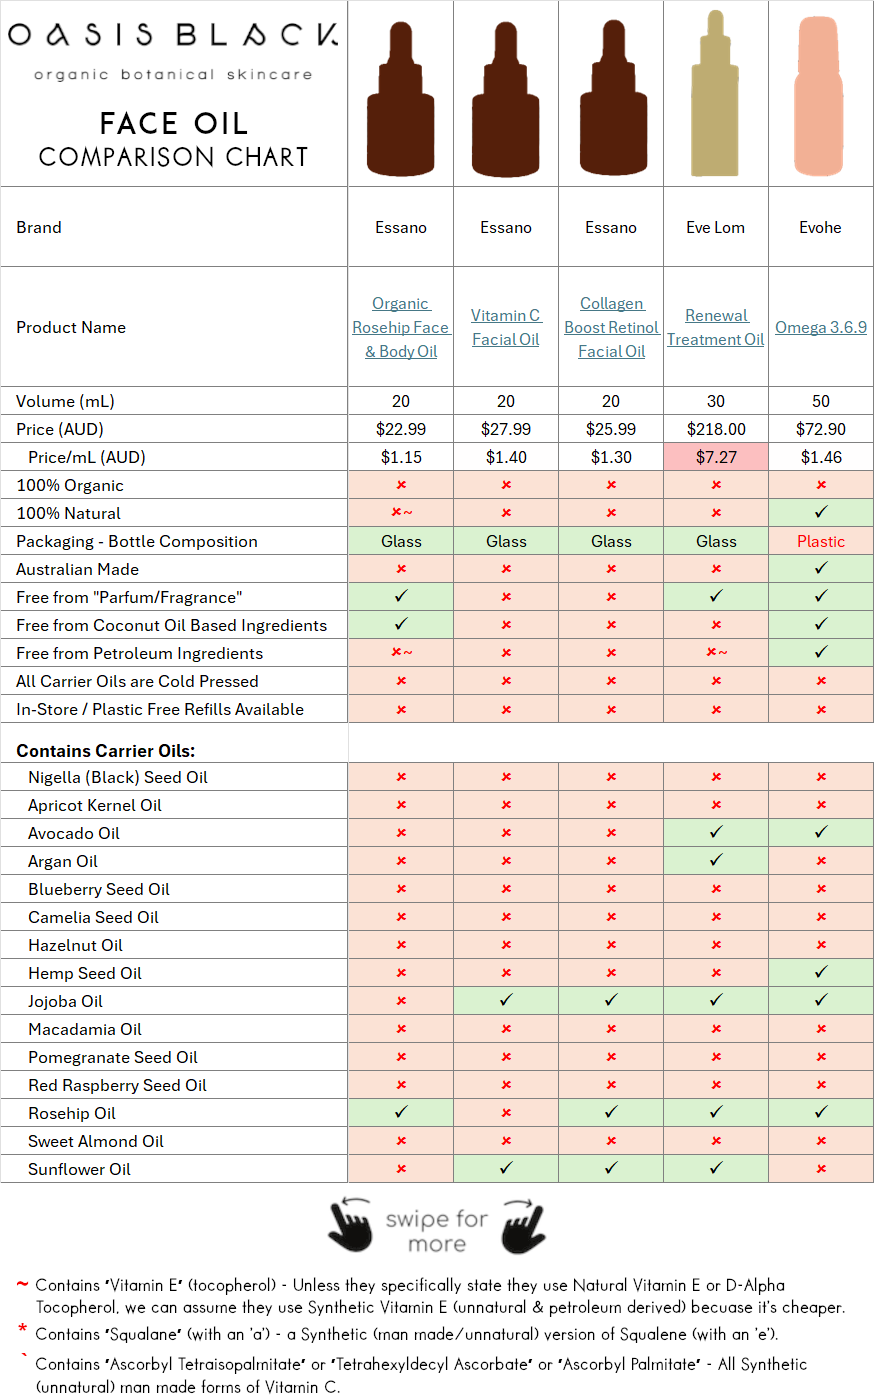Click the '100% Natural' row label
874x1400 pixels.
point(68,513)
